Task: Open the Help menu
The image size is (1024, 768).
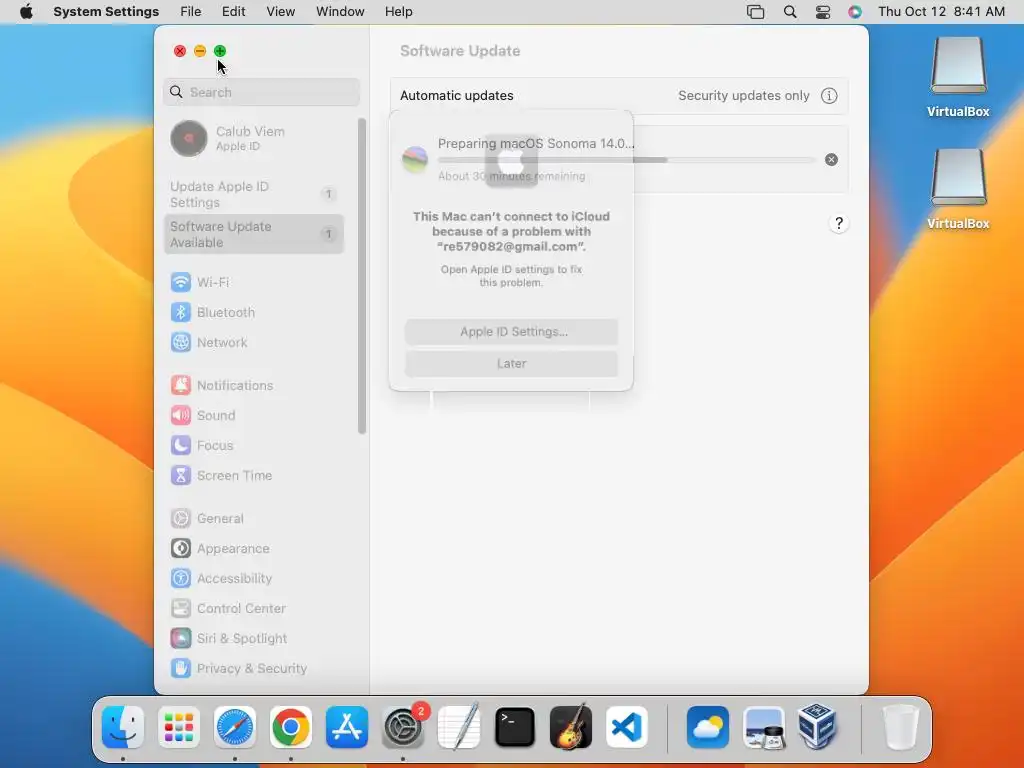Action: coord(398,12)
